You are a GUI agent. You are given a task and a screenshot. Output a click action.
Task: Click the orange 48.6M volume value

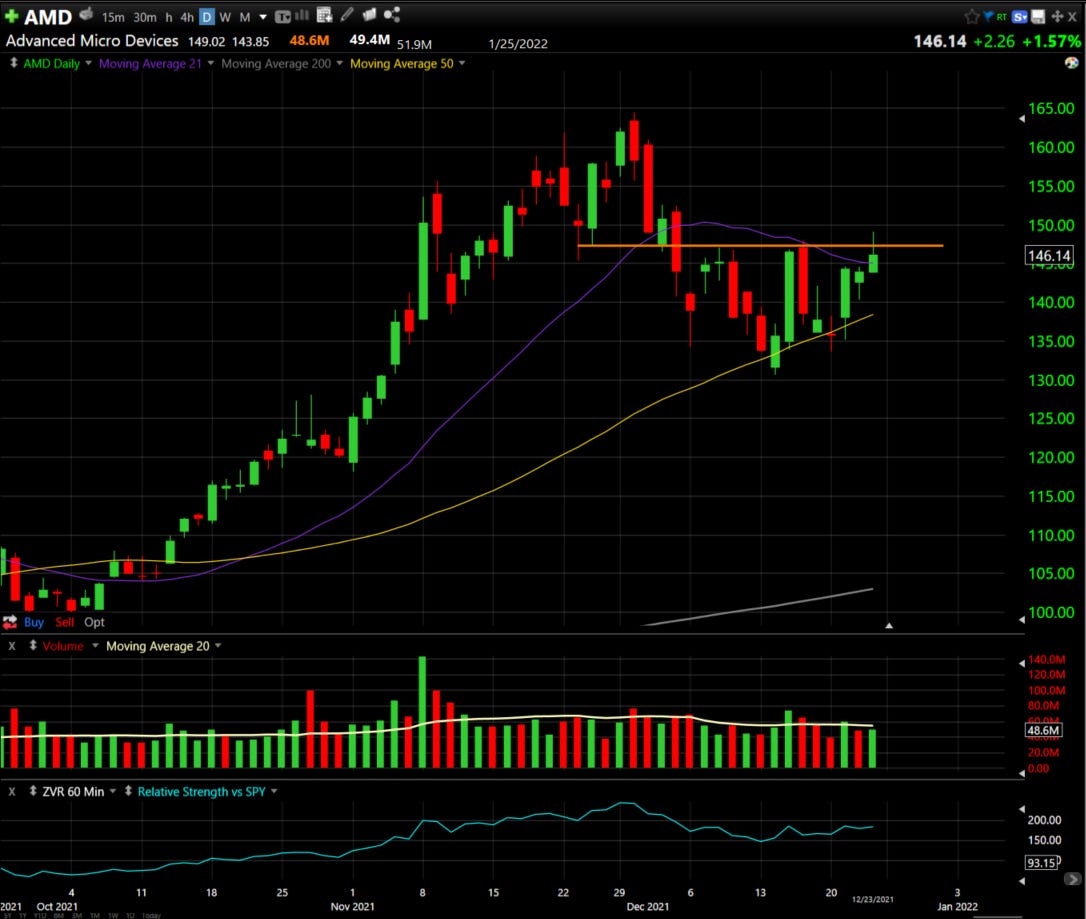click(309, 40)
